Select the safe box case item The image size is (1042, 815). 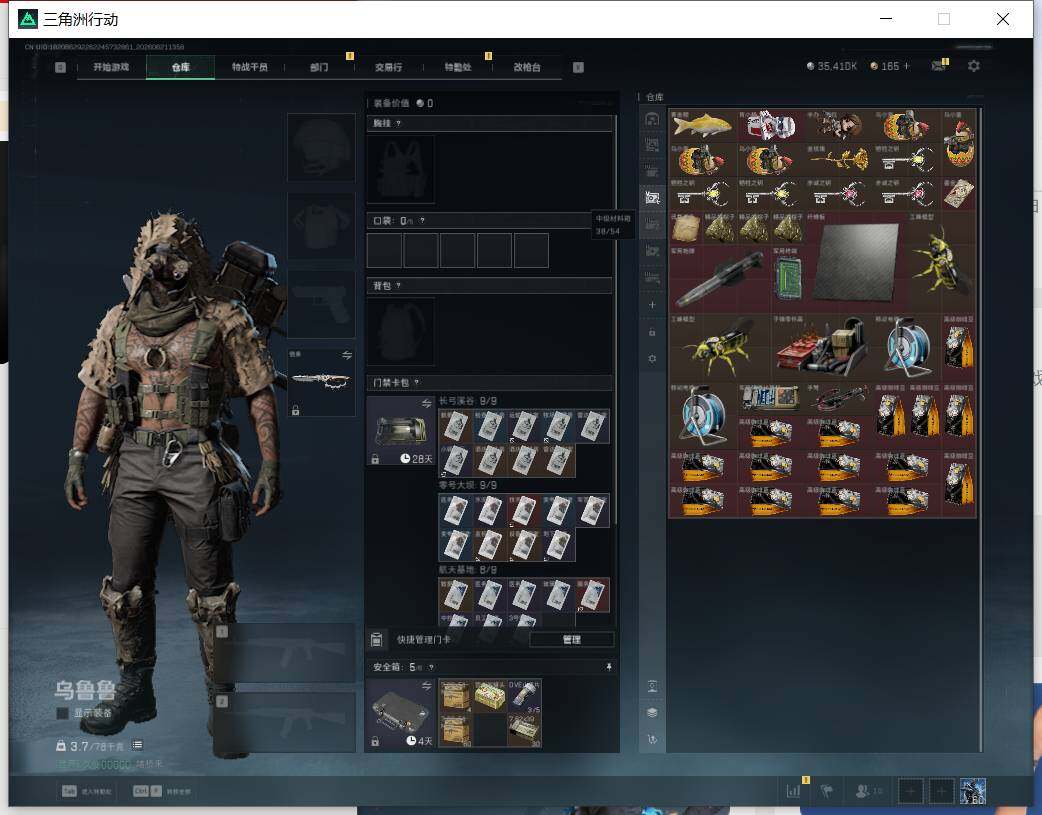401,713
